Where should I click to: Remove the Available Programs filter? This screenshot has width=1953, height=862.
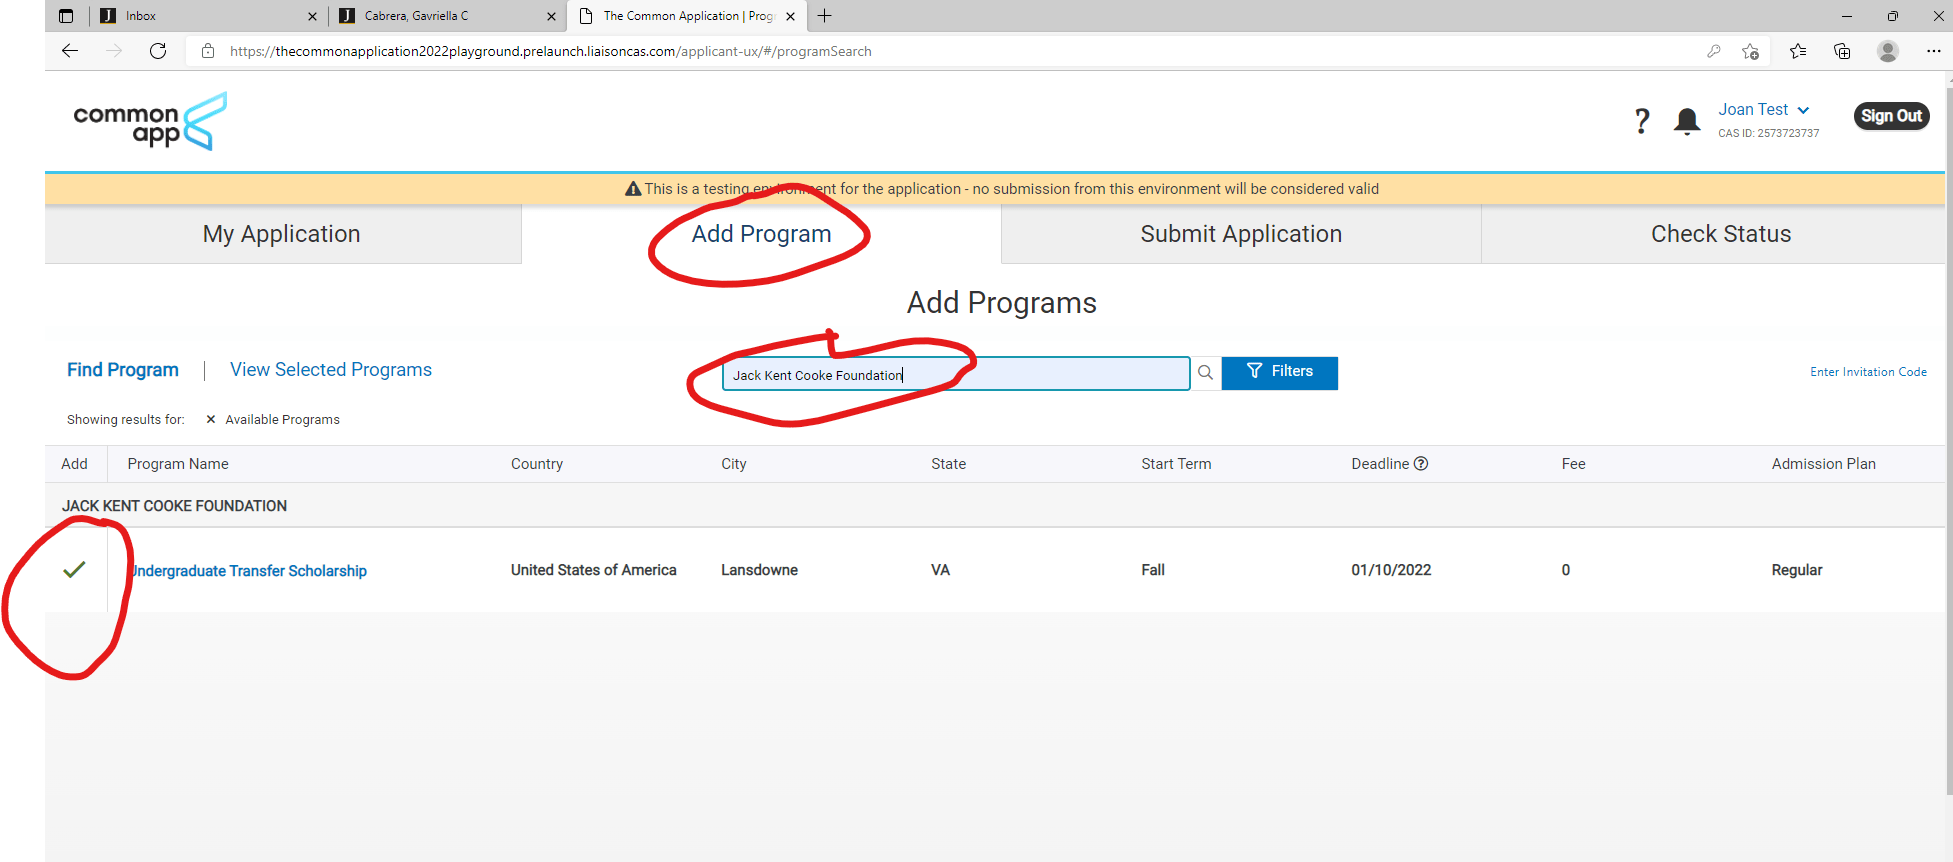point(210,419)
